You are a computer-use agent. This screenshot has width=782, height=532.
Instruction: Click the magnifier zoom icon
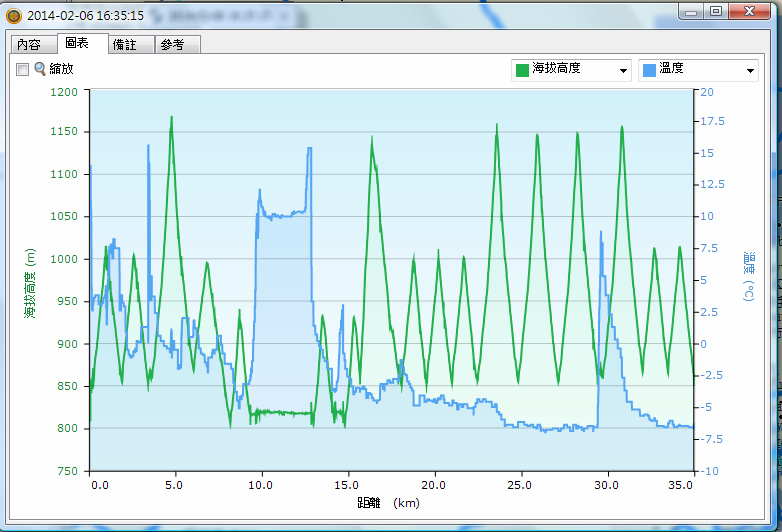click(40, 69)
